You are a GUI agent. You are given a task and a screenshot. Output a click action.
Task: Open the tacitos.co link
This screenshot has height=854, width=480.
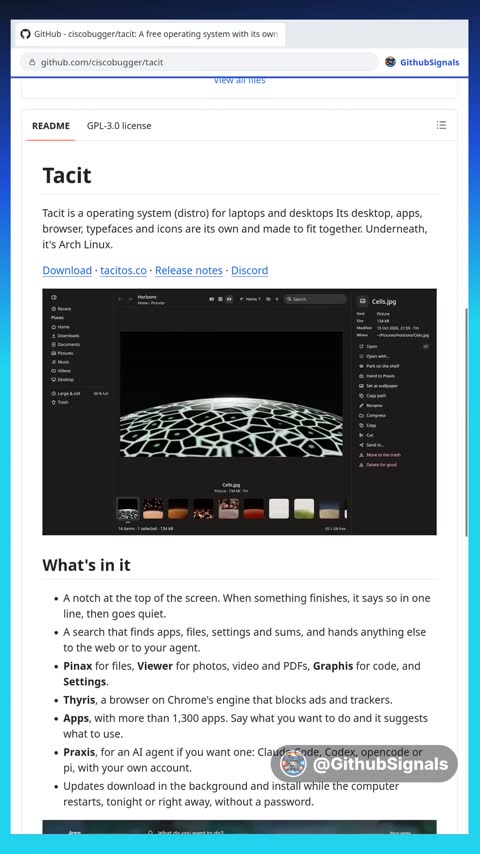[x=123, y=271]
